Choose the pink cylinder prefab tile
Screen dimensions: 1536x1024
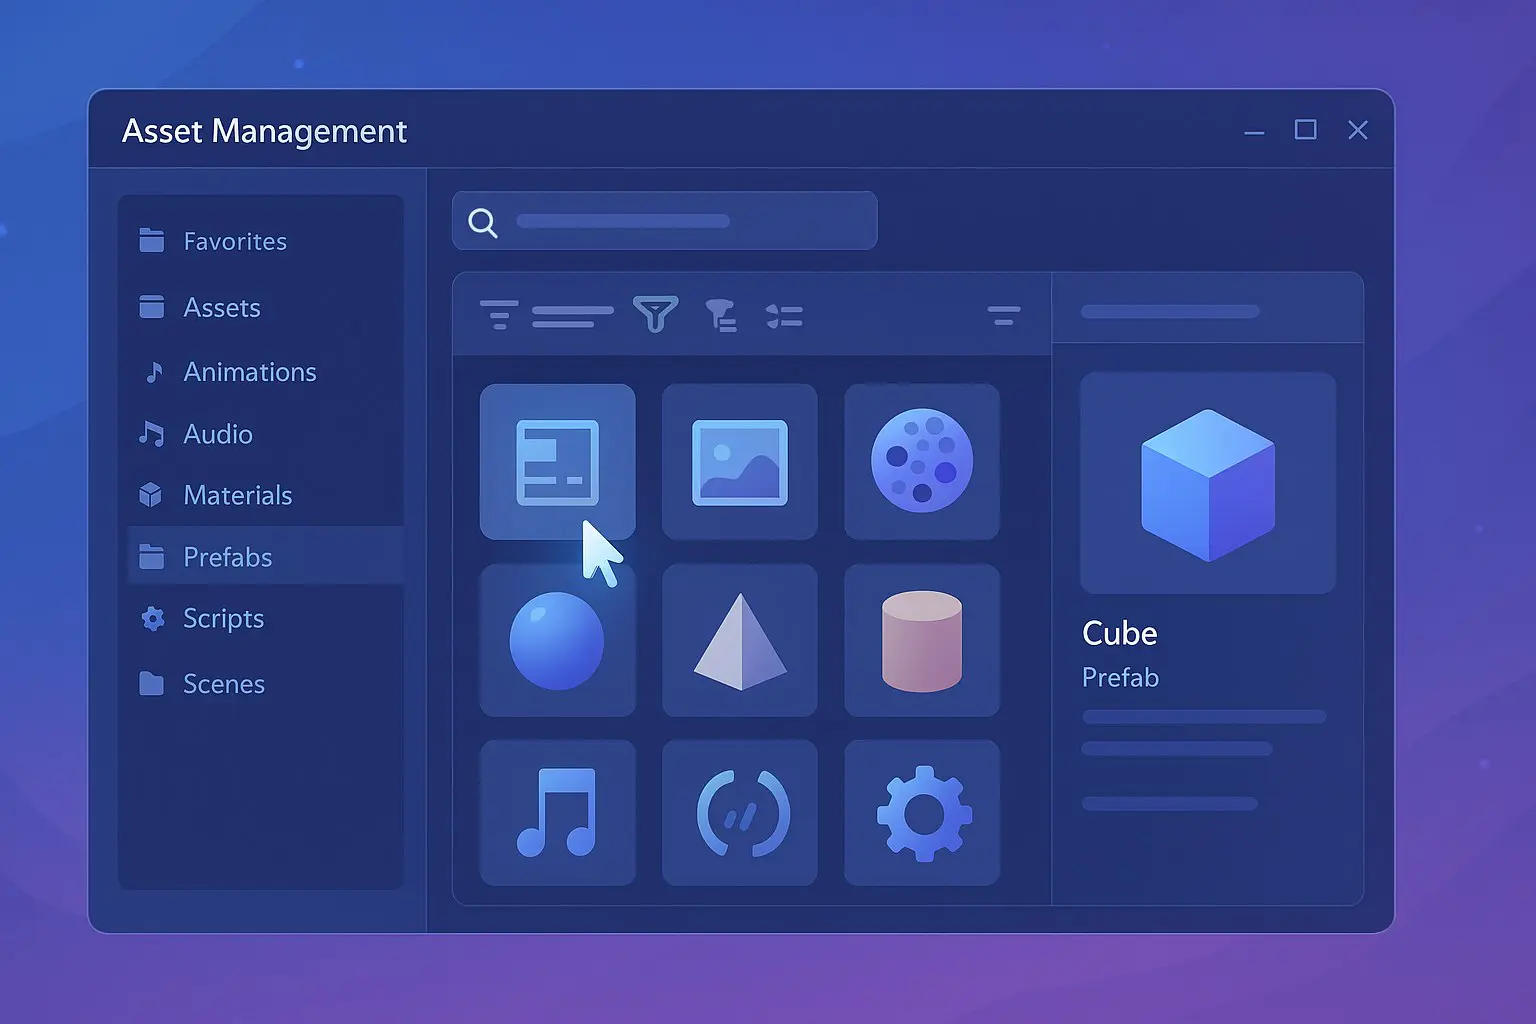coord(921,641)
